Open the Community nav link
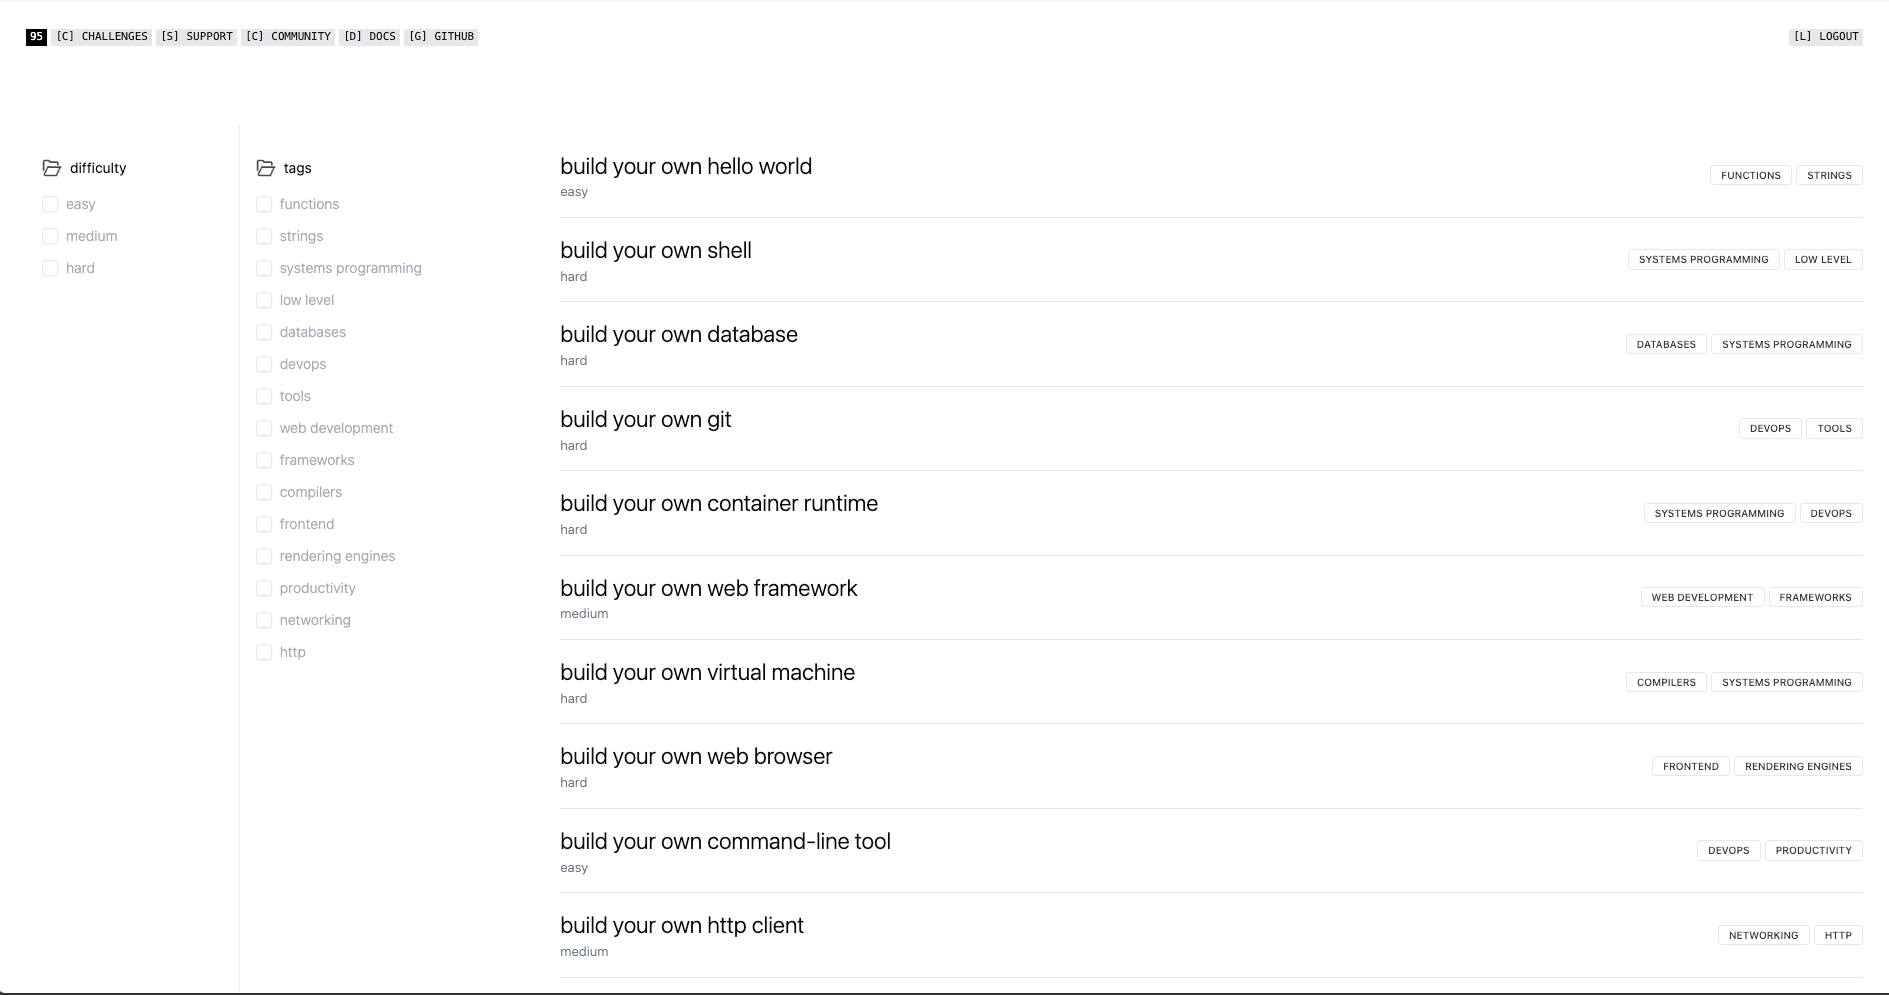The image size is (1889, 995). coord(288,37)
